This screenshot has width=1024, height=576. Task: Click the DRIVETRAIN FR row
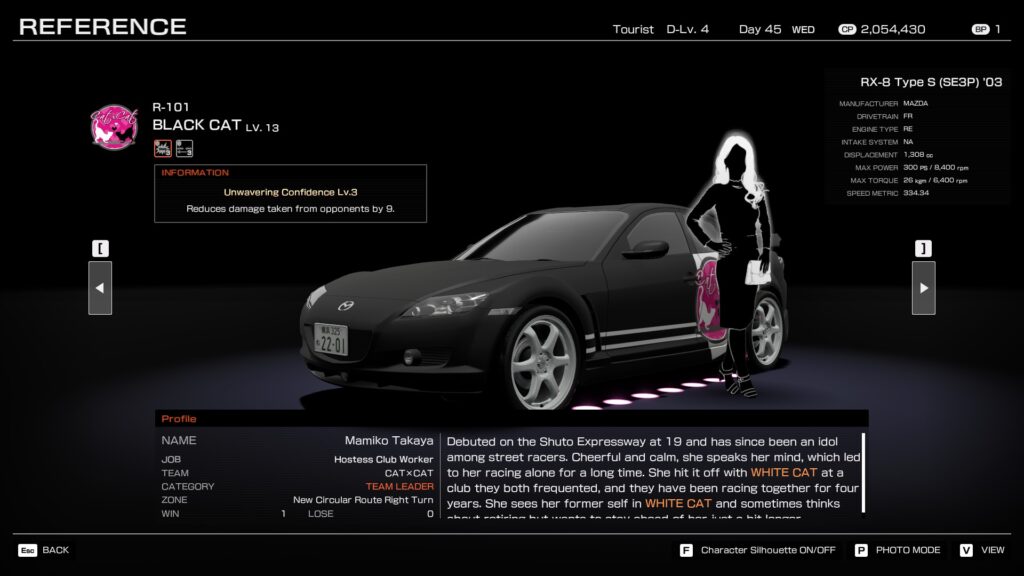click(x=884, y=116)
